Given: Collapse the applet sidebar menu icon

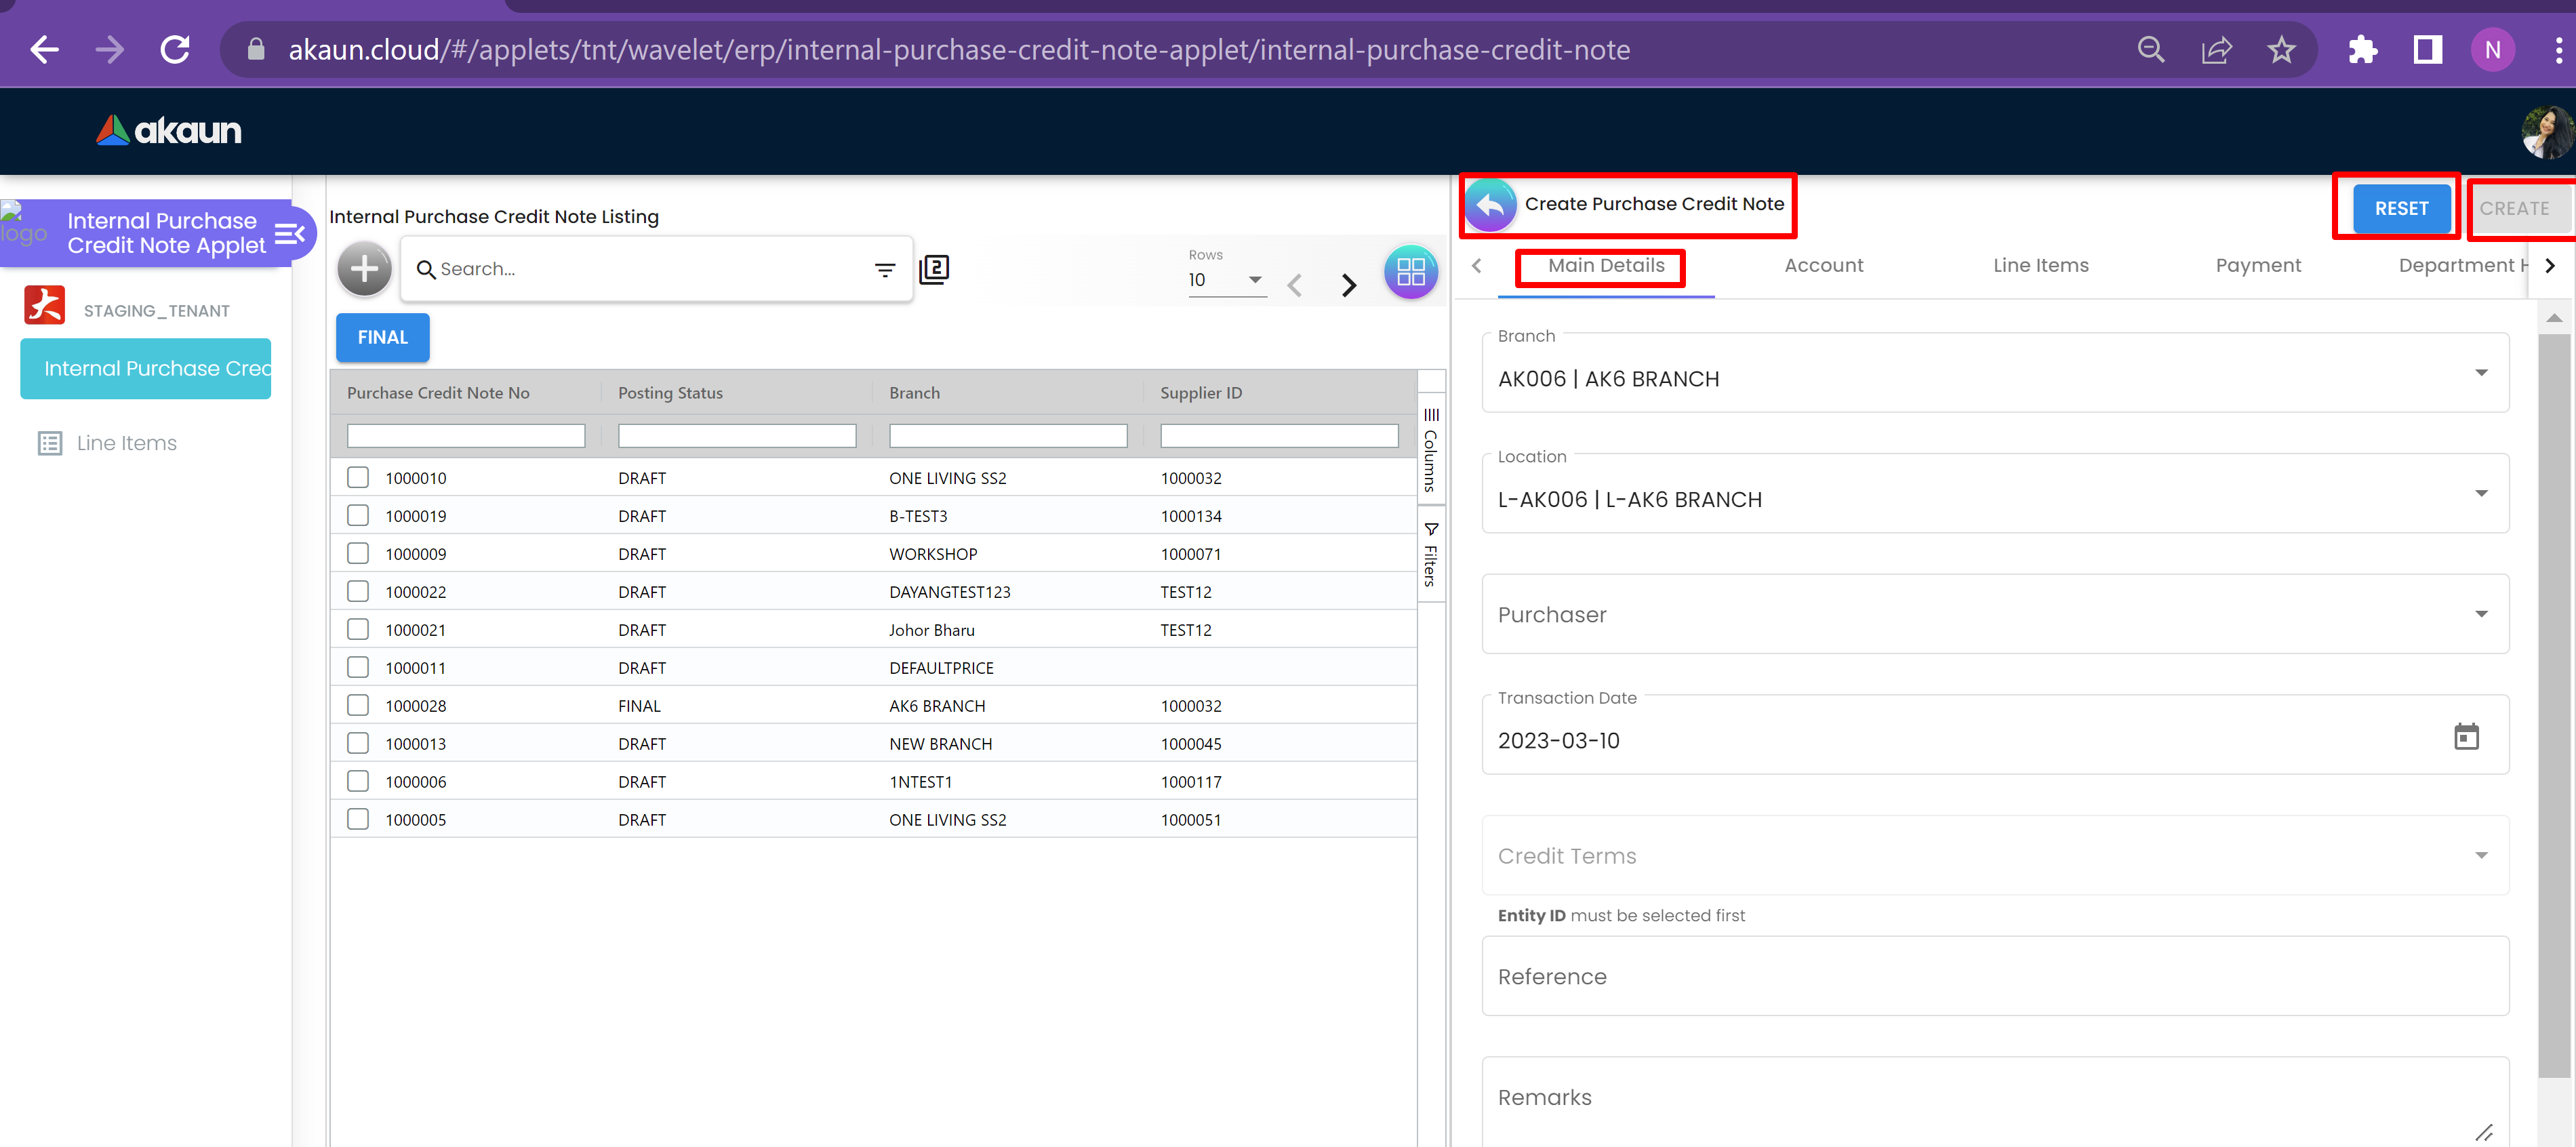Looking at the screenshot, I should point(289,233).
